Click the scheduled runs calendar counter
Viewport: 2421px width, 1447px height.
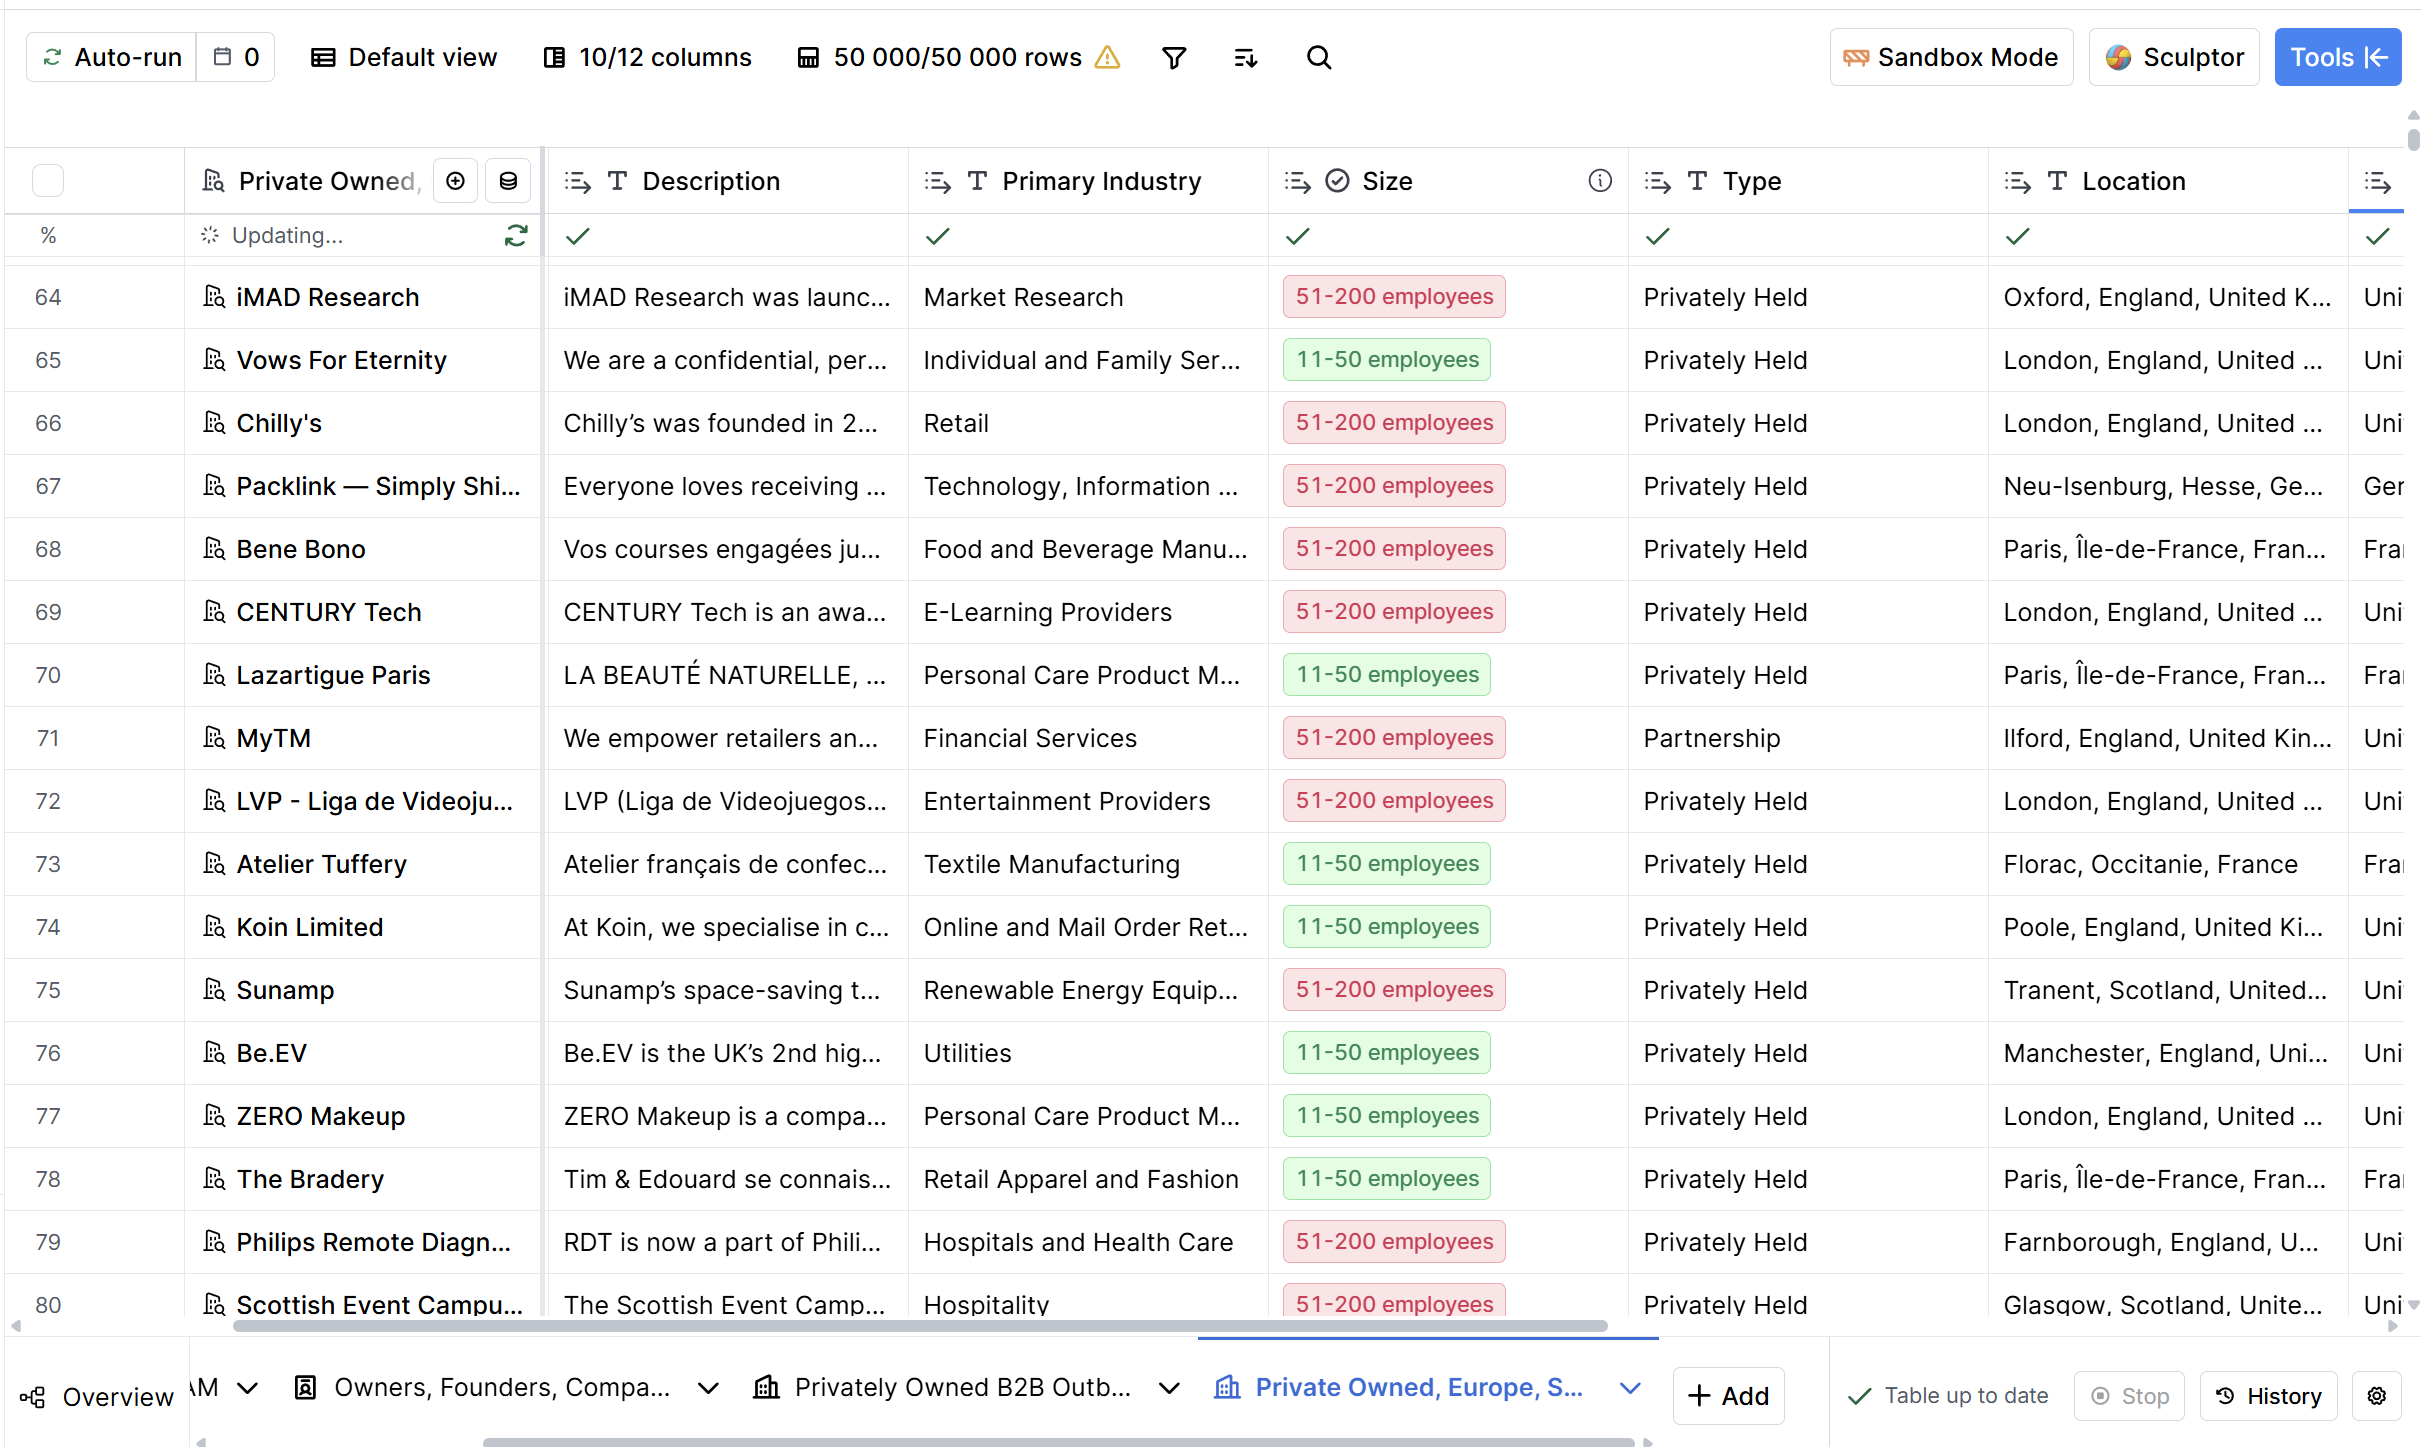pyautogui.click(x=236, y=58)
